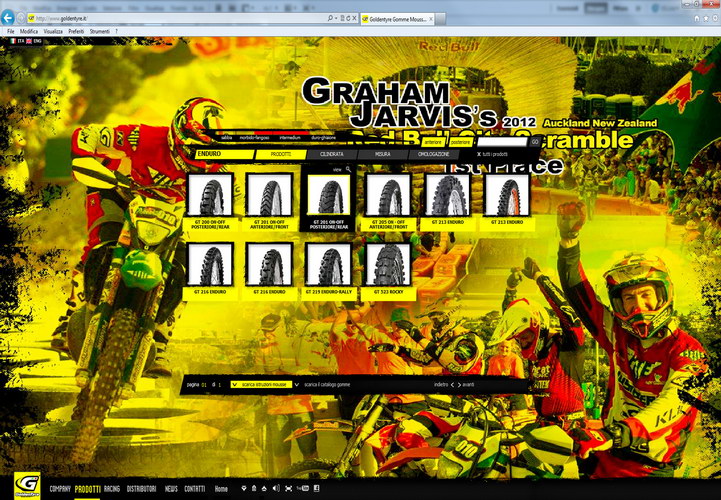Open GT 523 ROCKY tyre thumbnail
721x500 pixels.
tap(388, 264)
